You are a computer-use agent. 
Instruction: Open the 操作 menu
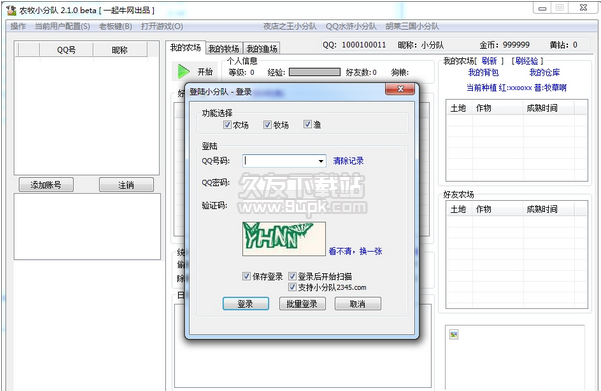[x=18, y=26]
